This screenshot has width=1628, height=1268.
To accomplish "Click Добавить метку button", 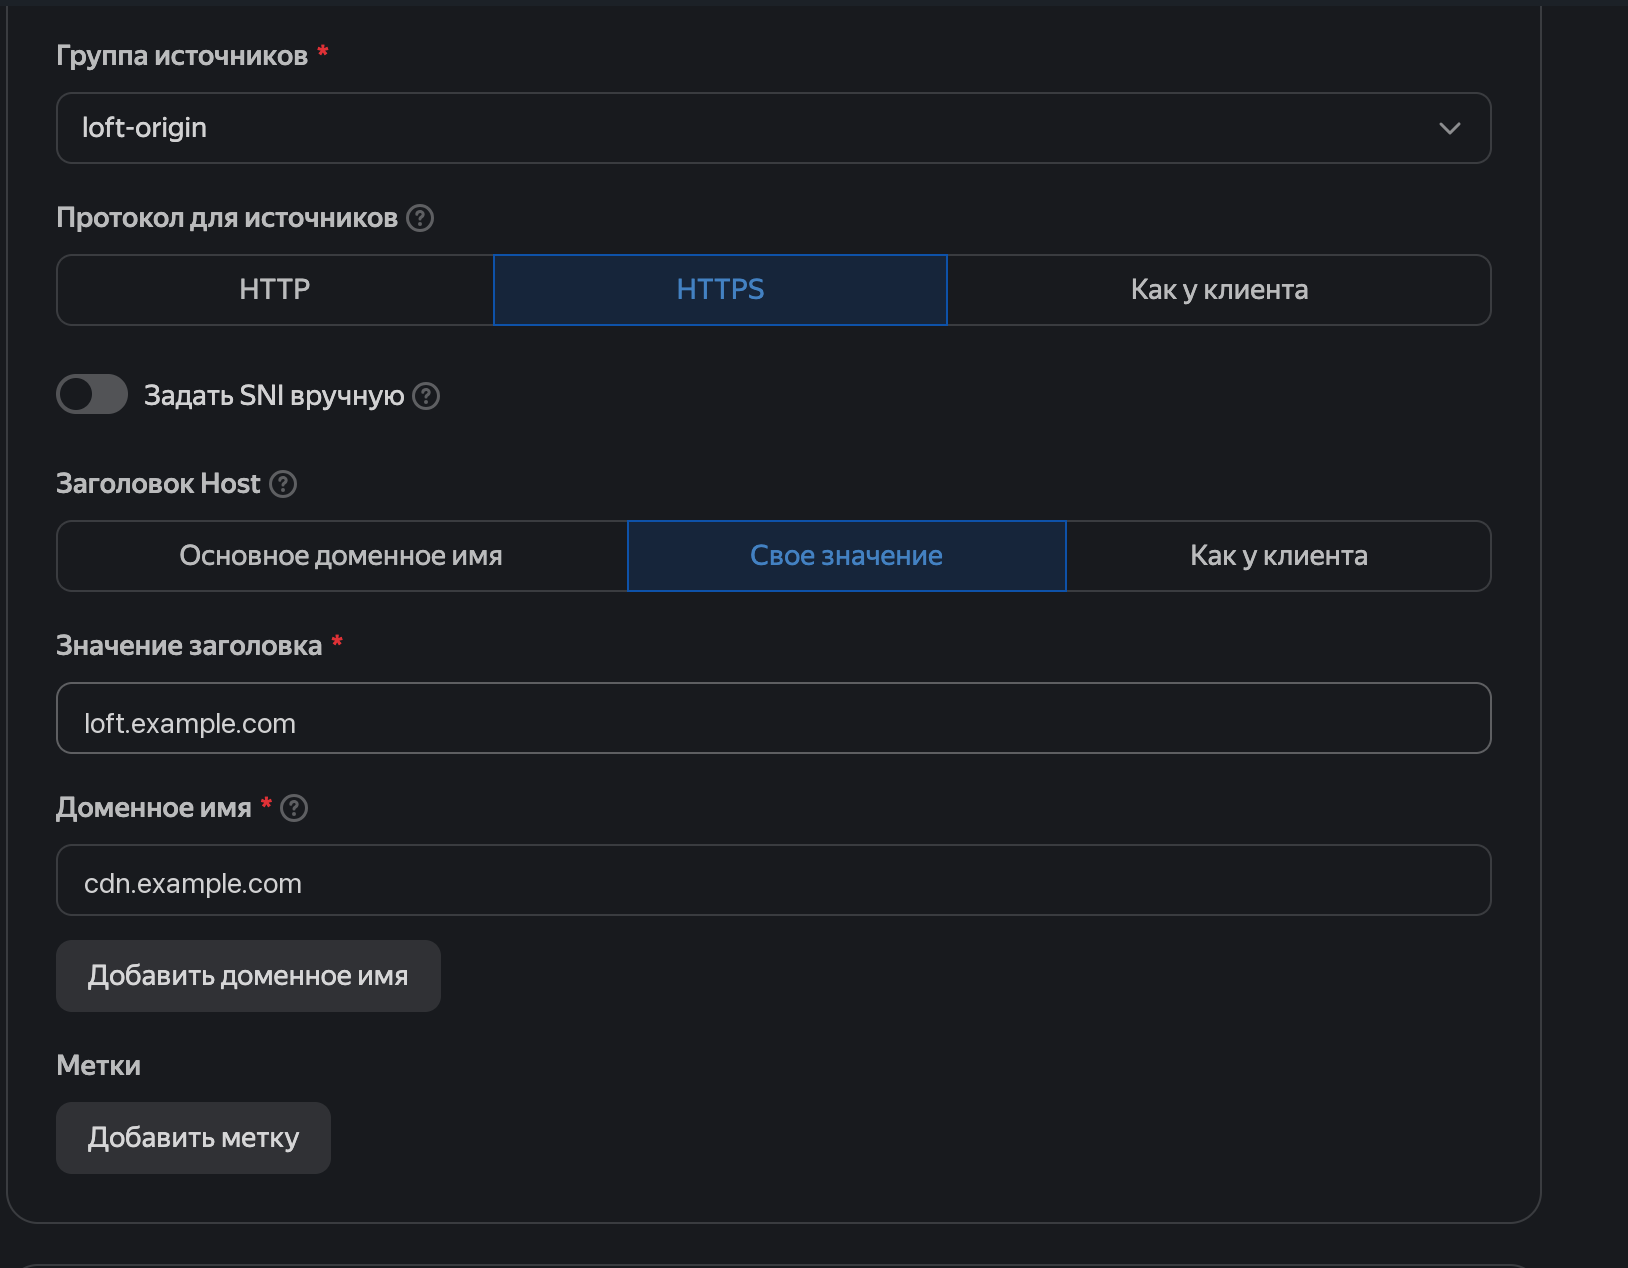I will pyautogui.click(x=193, y=1138).
